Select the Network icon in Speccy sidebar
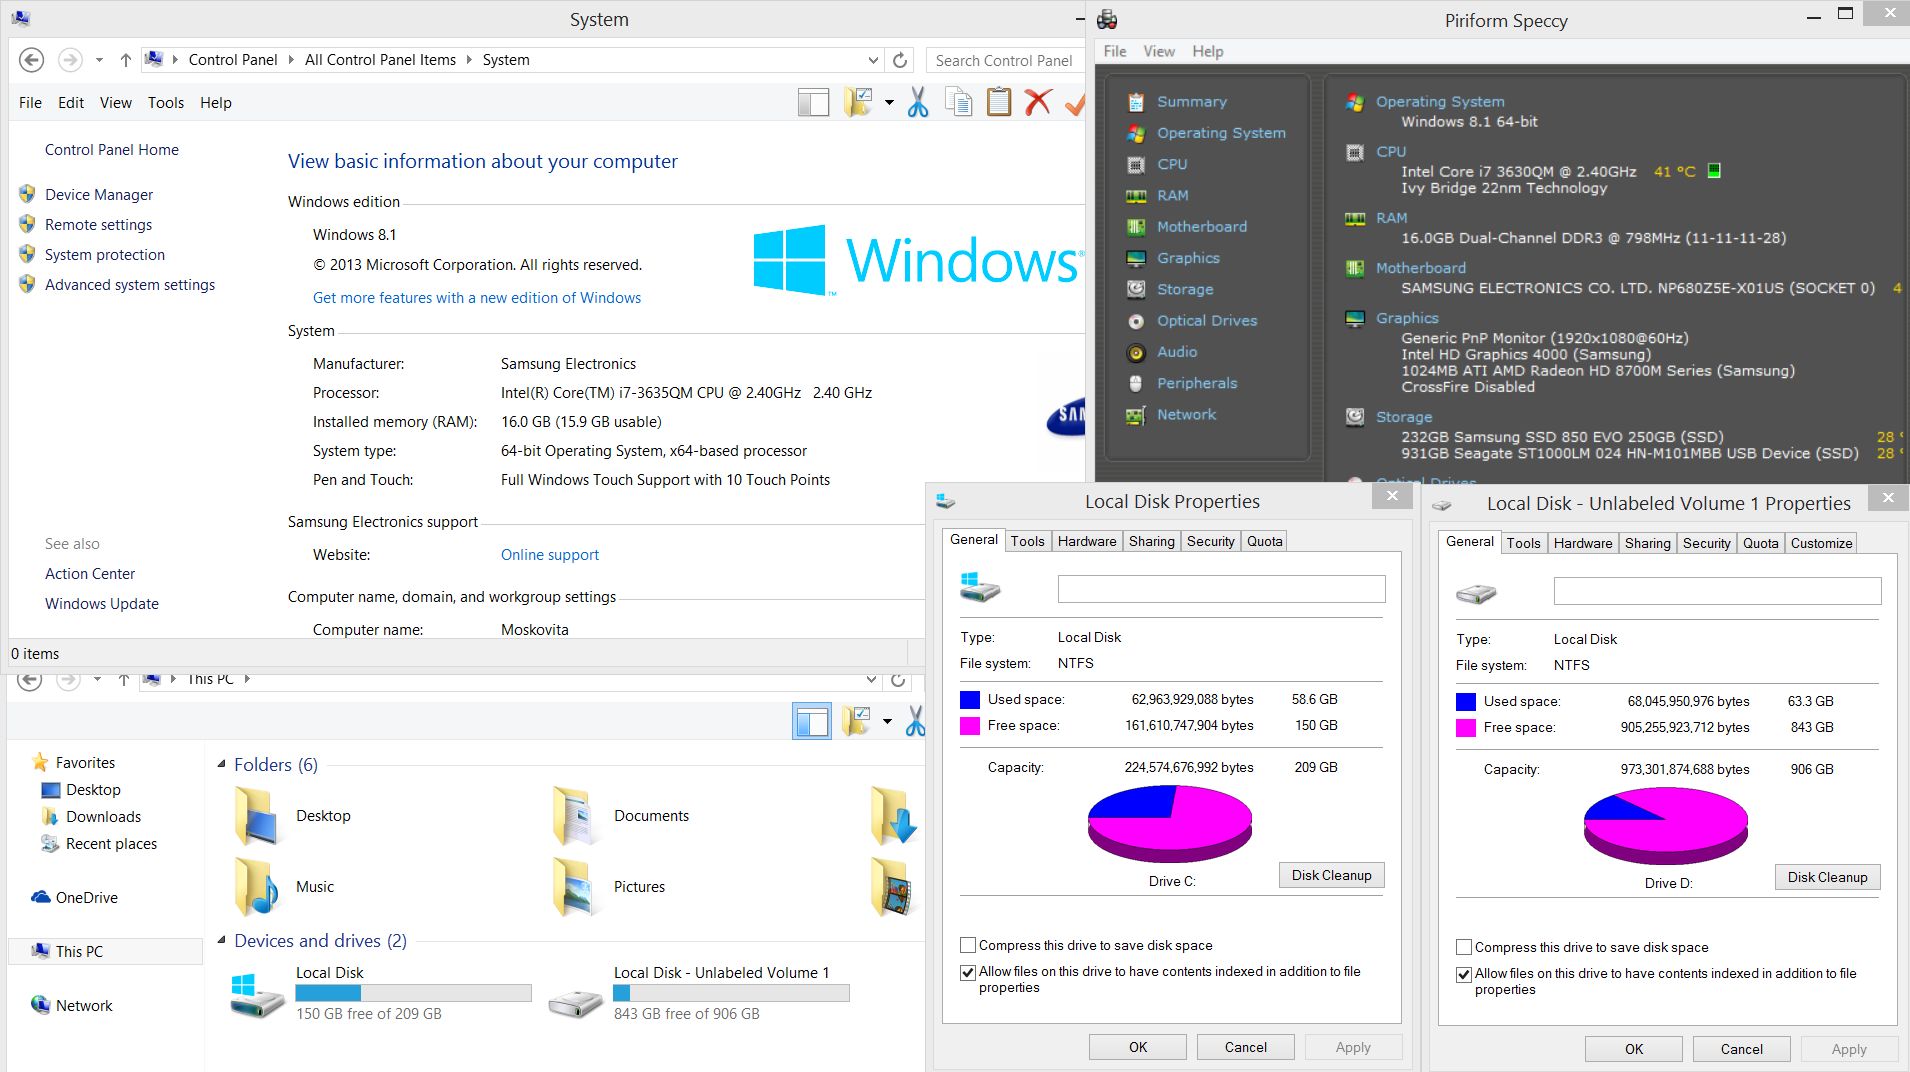Image resolution: width=1910 pixels, height=1072 pixels. point(1136,415)
